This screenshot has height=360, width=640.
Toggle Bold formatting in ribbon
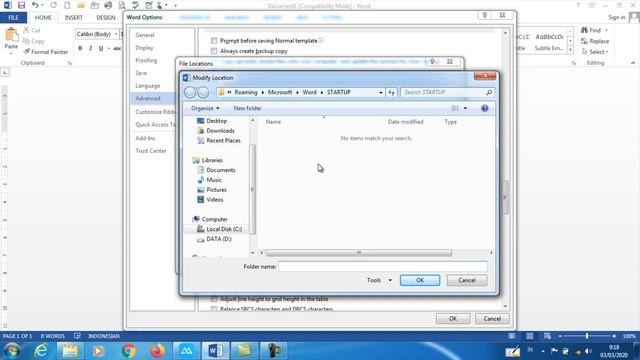(80, 48)
